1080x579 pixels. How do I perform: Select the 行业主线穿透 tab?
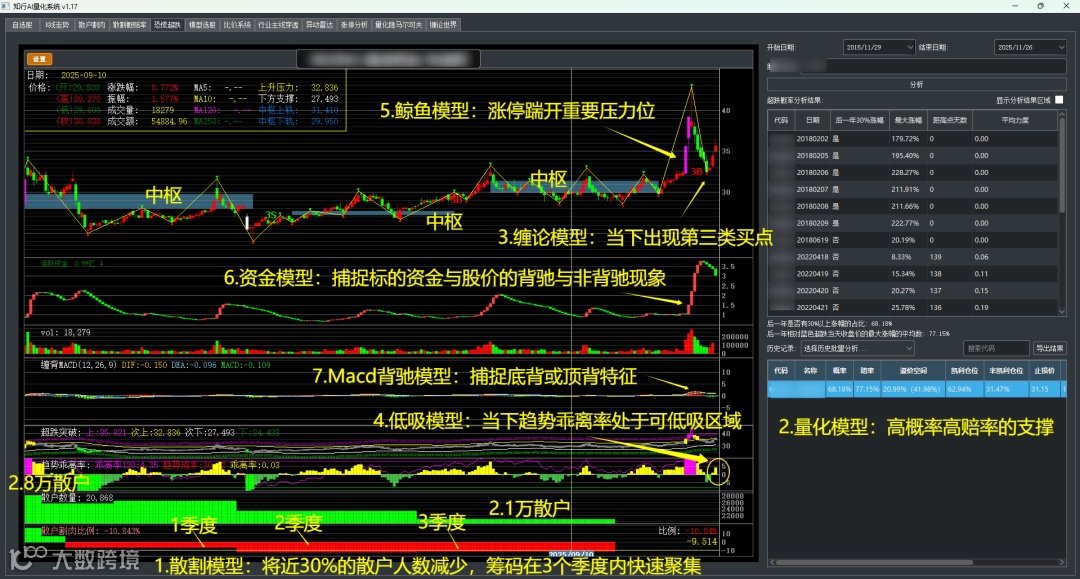click(x=278, y=25)
